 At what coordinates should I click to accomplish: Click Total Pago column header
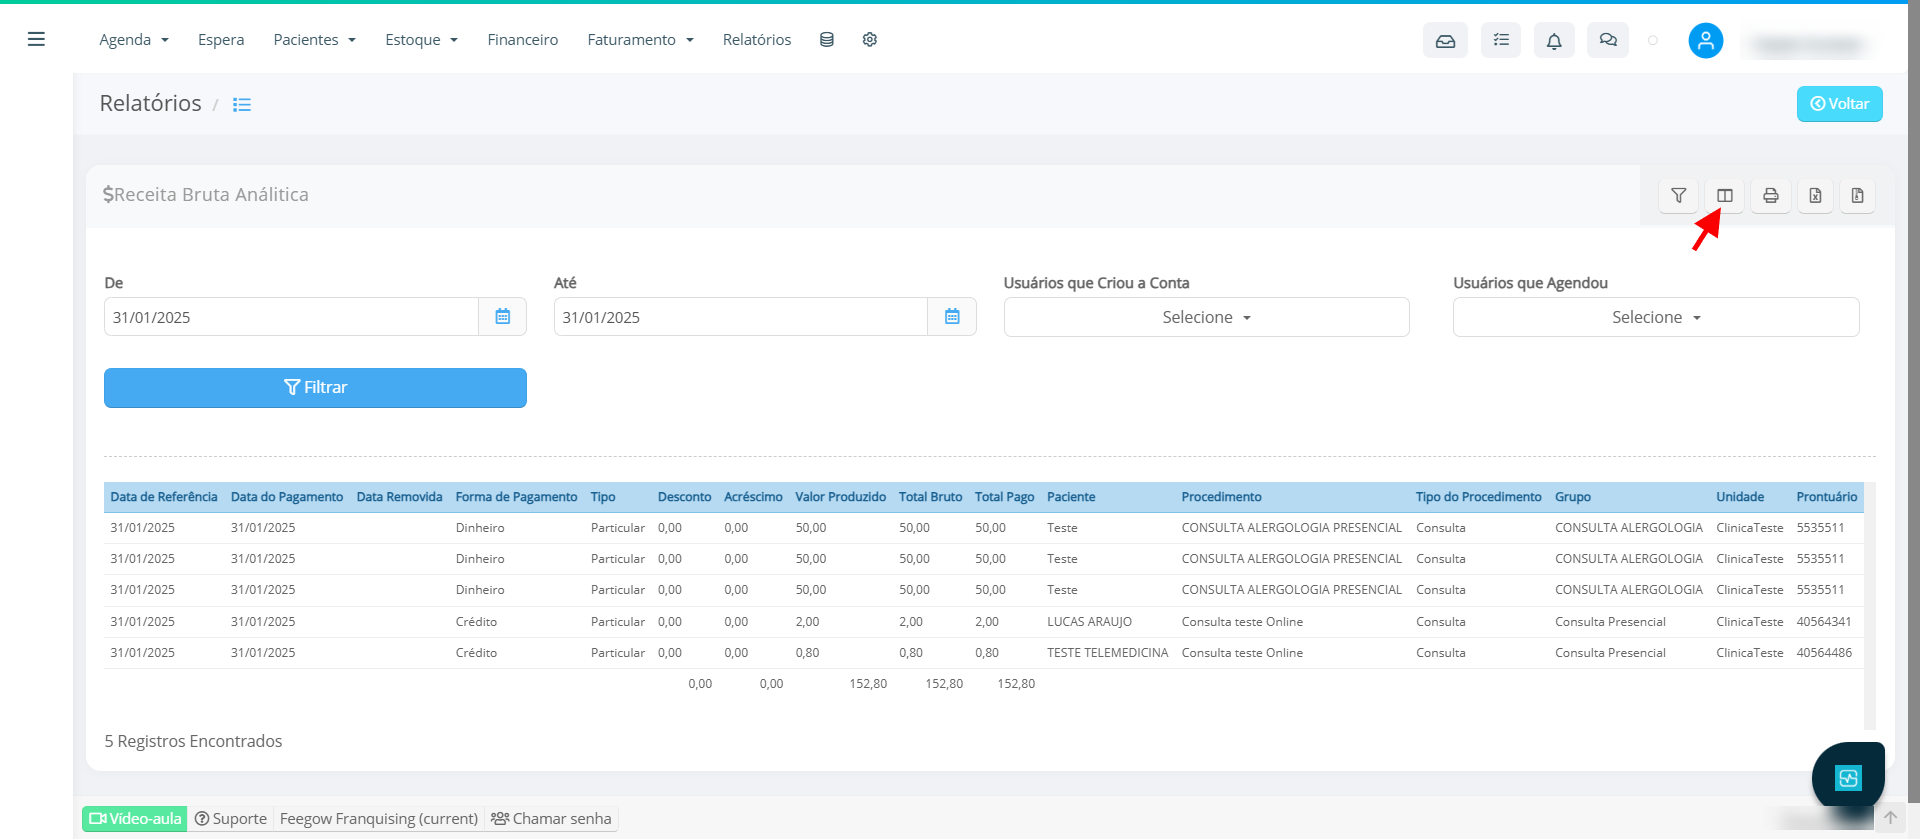tap(1004, 497)
